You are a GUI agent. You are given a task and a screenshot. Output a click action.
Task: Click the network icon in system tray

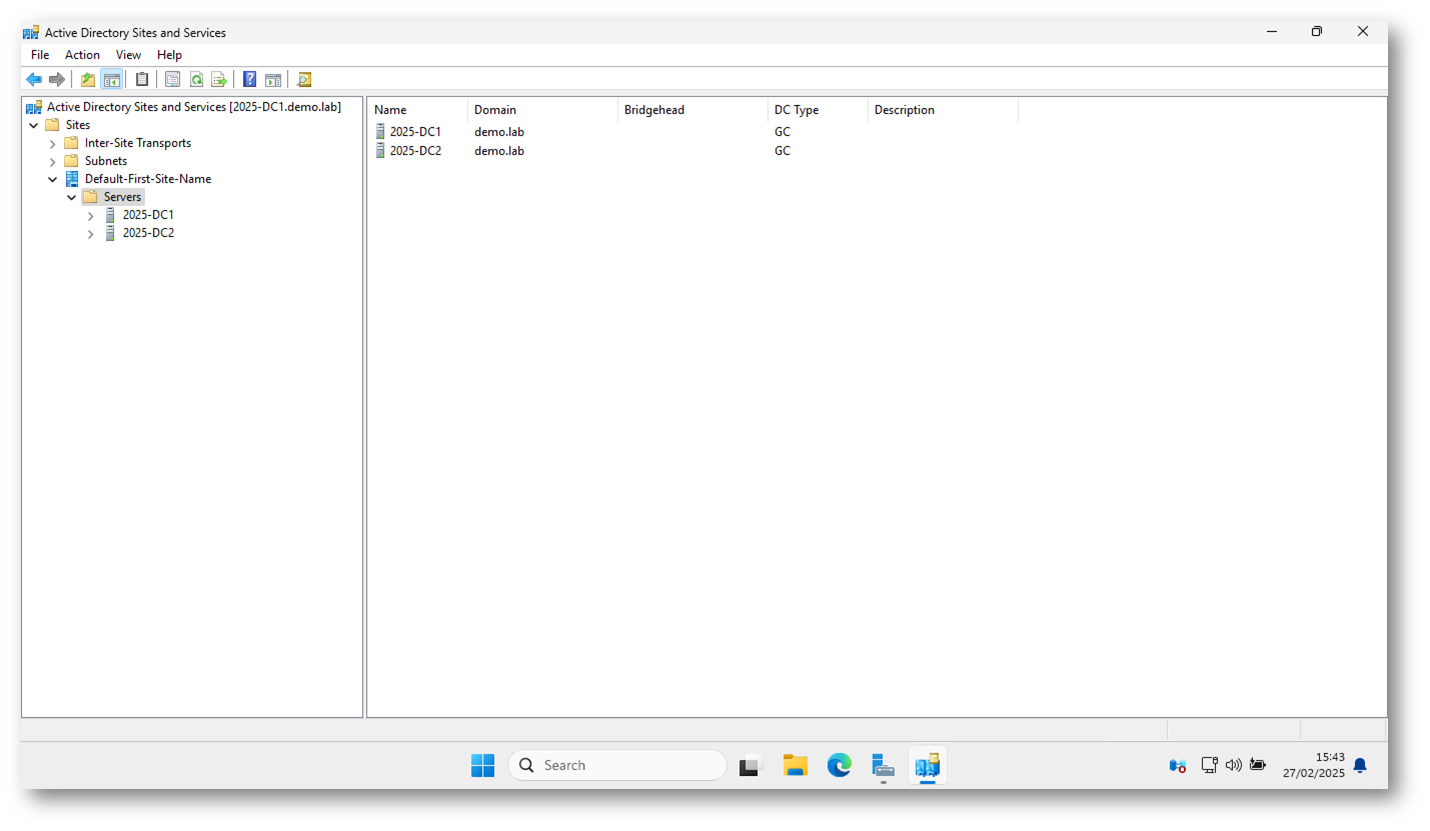1209,766
